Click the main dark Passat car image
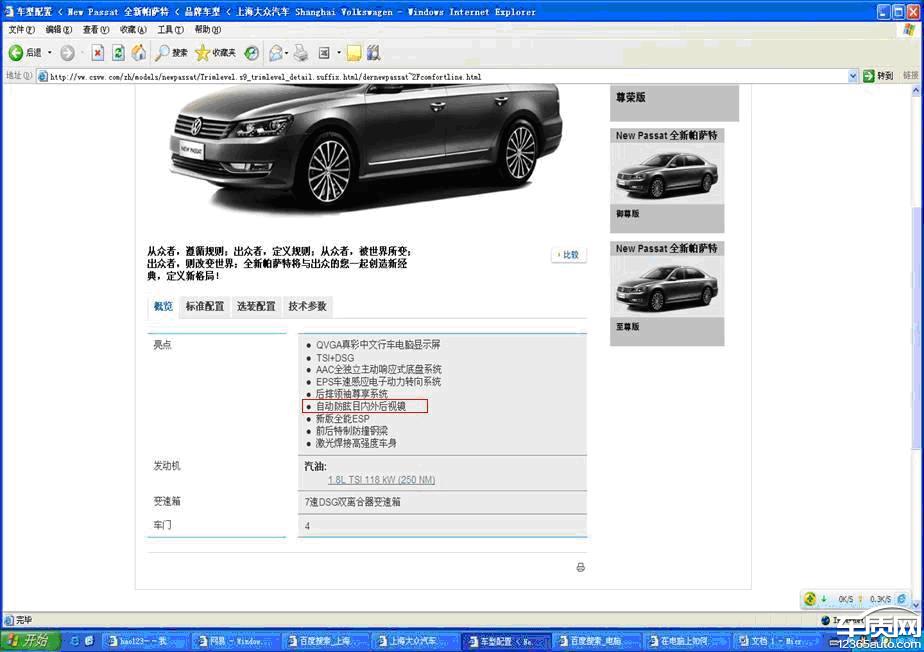The width and height of the screenshot is (924, 652). (364, 145)
